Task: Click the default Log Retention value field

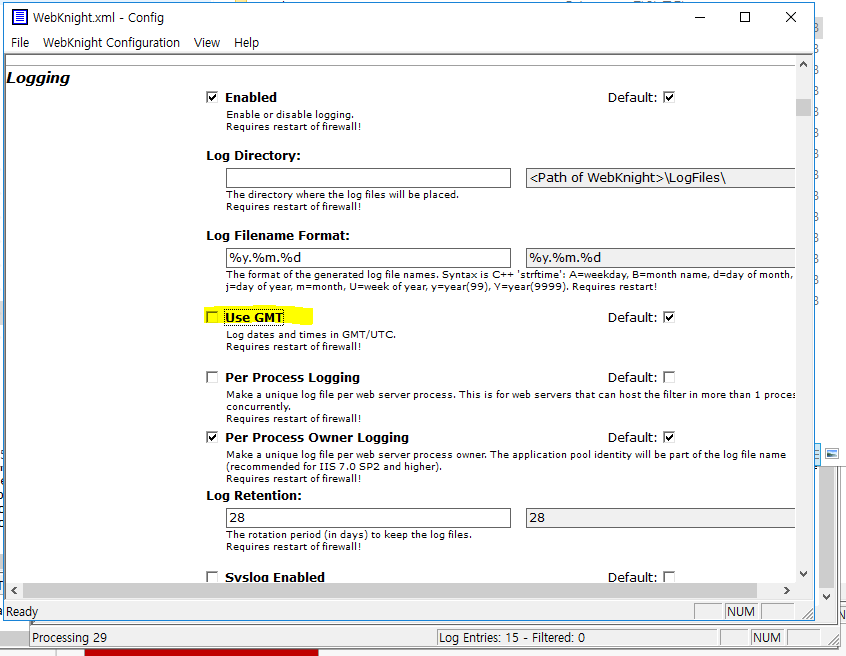Action: point(660,518)
